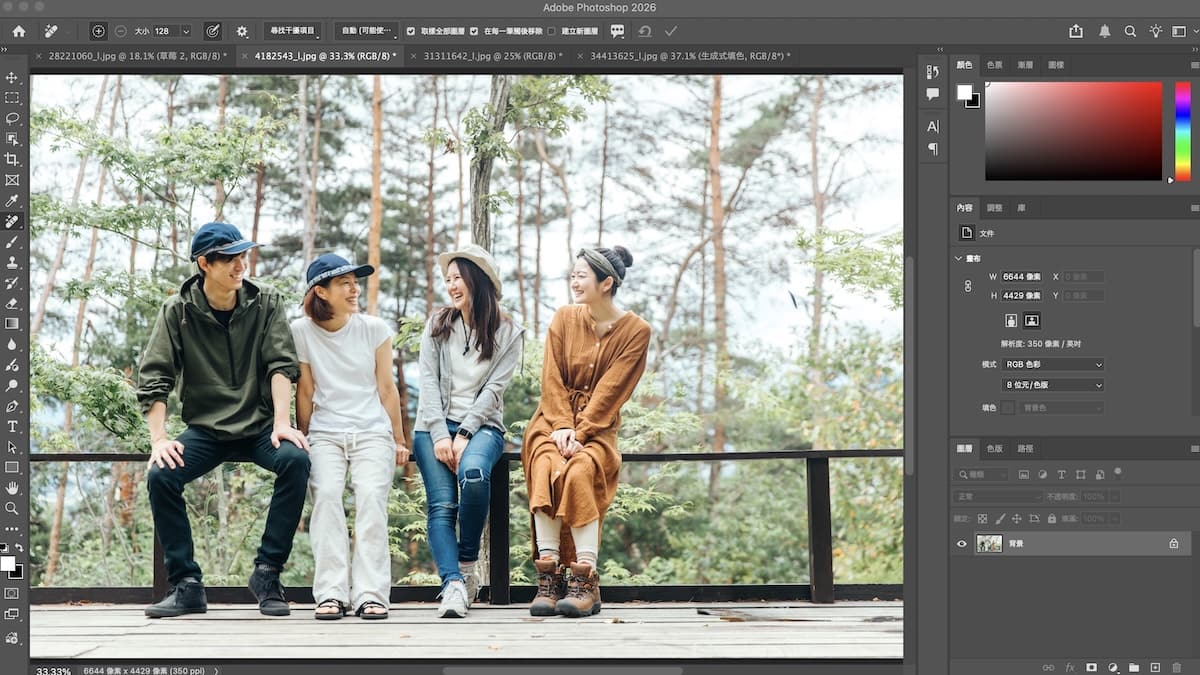
Task: Delete layer using trash icon
Action: pos(1177,667)
